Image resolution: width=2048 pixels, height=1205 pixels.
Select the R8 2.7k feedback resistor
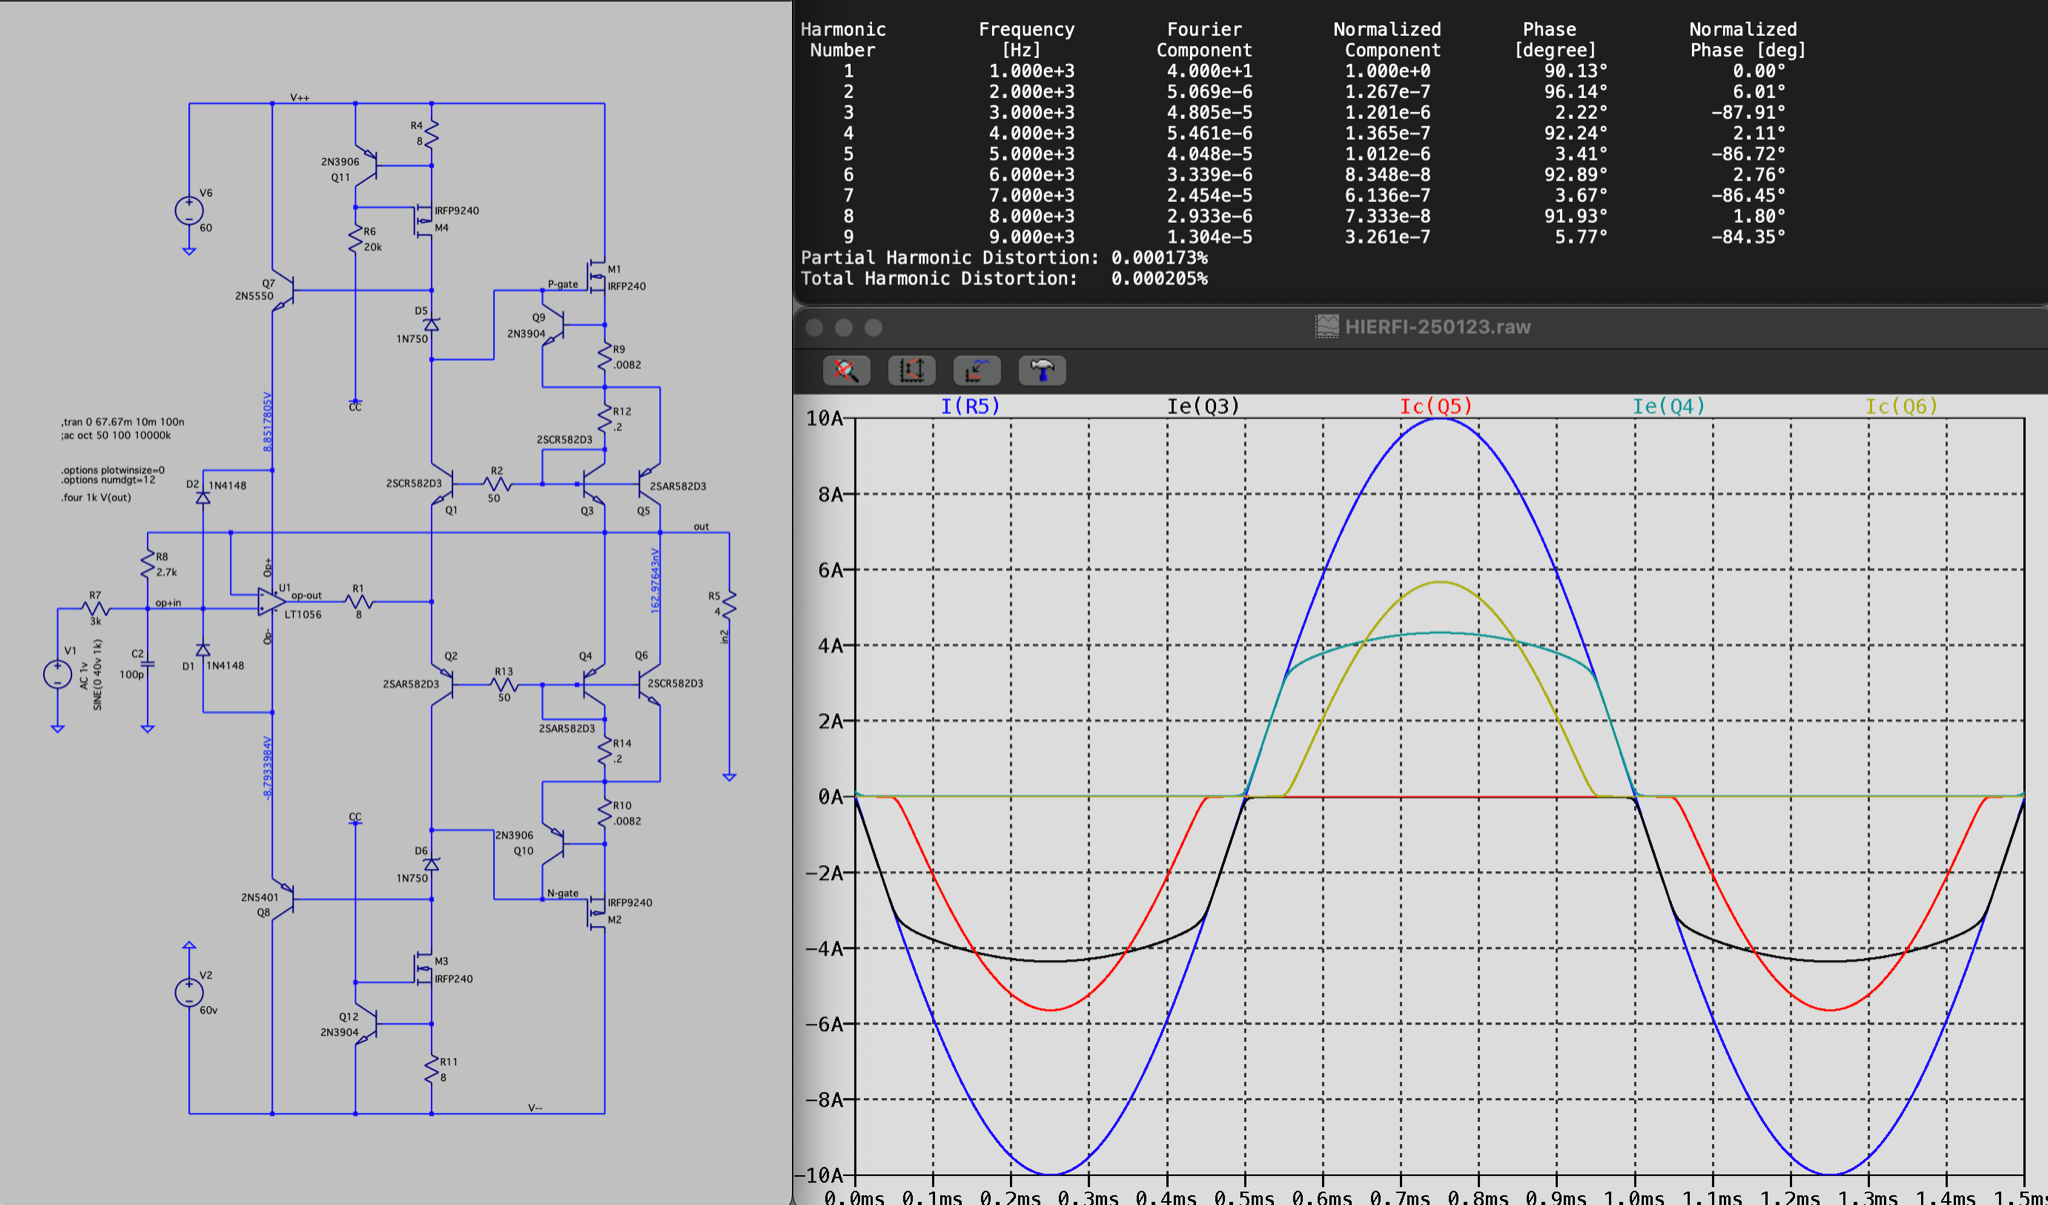coord(148,565)
